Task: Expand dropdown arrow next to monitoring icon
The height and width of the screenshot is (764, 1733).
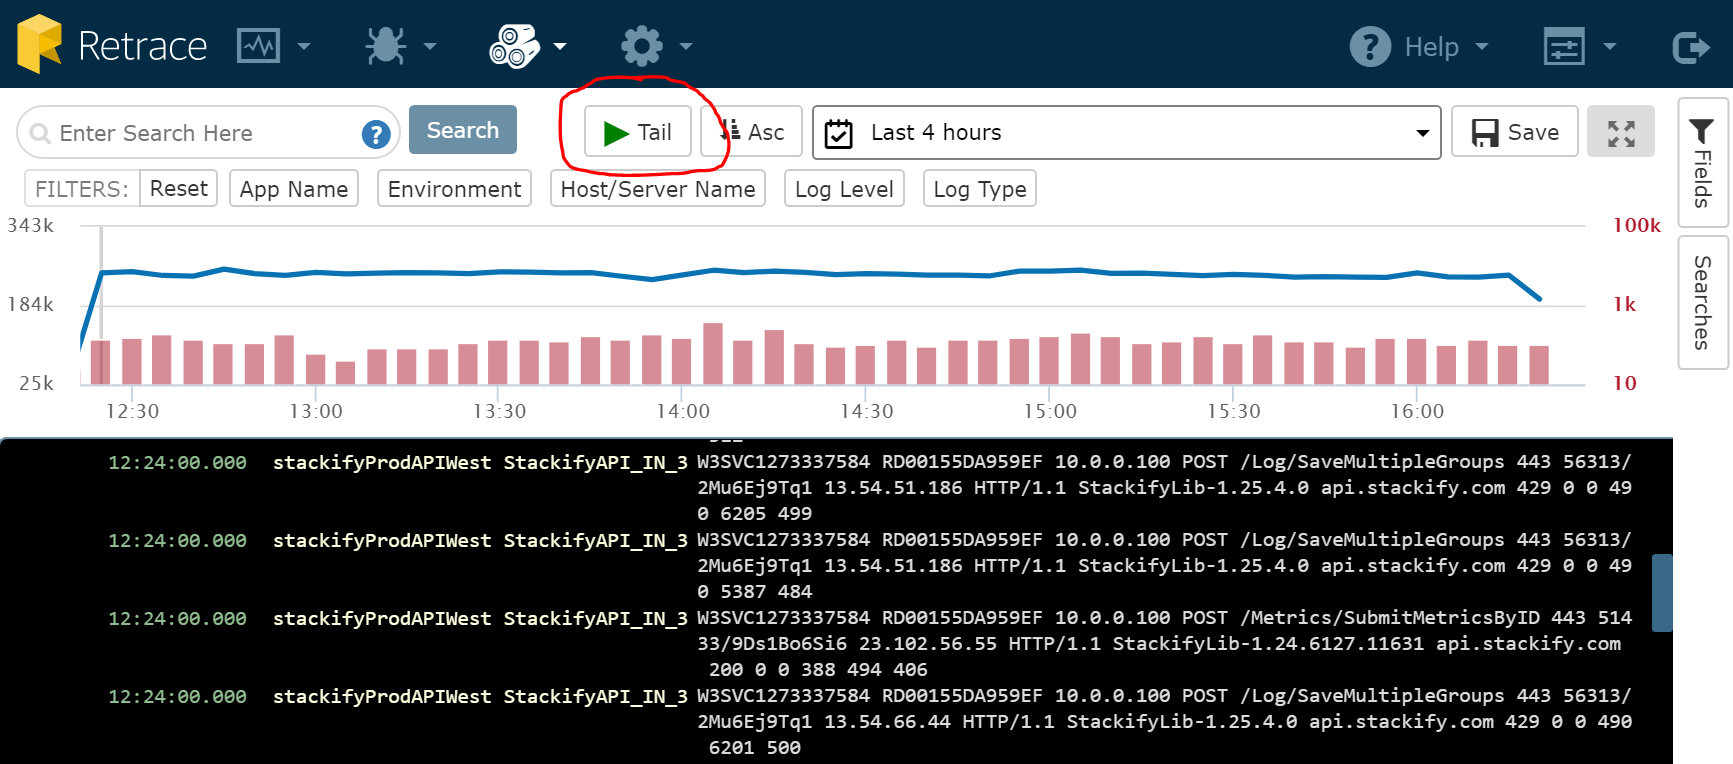Action: (x=304, y=46)
